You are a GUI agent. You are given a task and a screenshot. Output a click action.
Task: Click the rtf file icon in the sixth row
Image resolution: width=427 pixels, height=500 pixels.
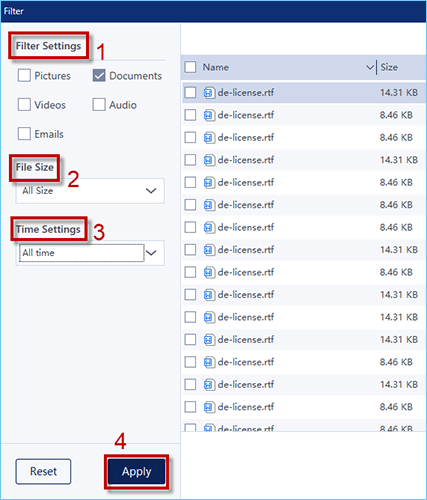(x=209, y=205)
